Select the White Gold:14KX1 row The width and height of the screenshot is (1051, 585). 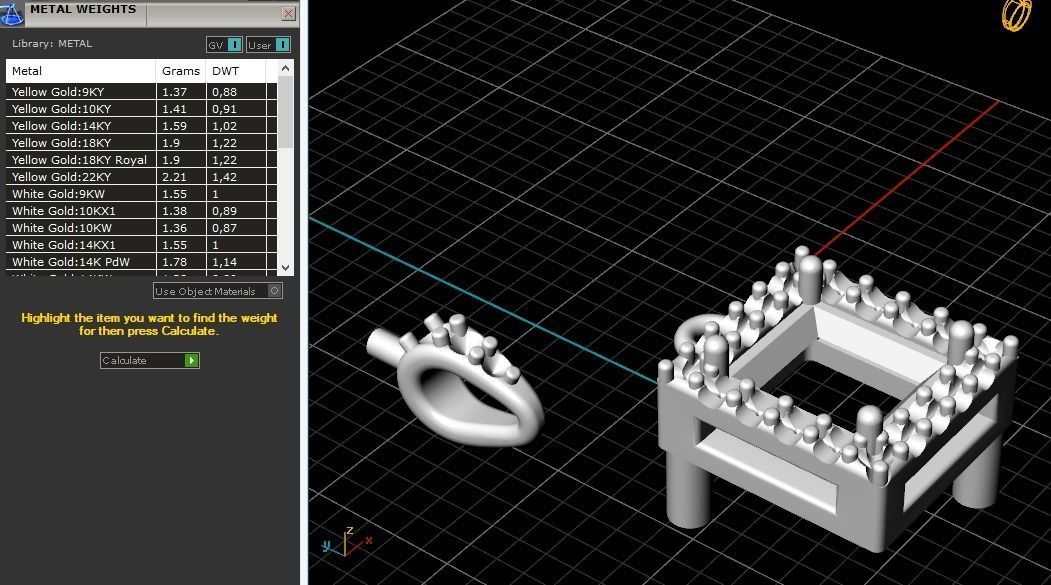(x=141, y=245)
